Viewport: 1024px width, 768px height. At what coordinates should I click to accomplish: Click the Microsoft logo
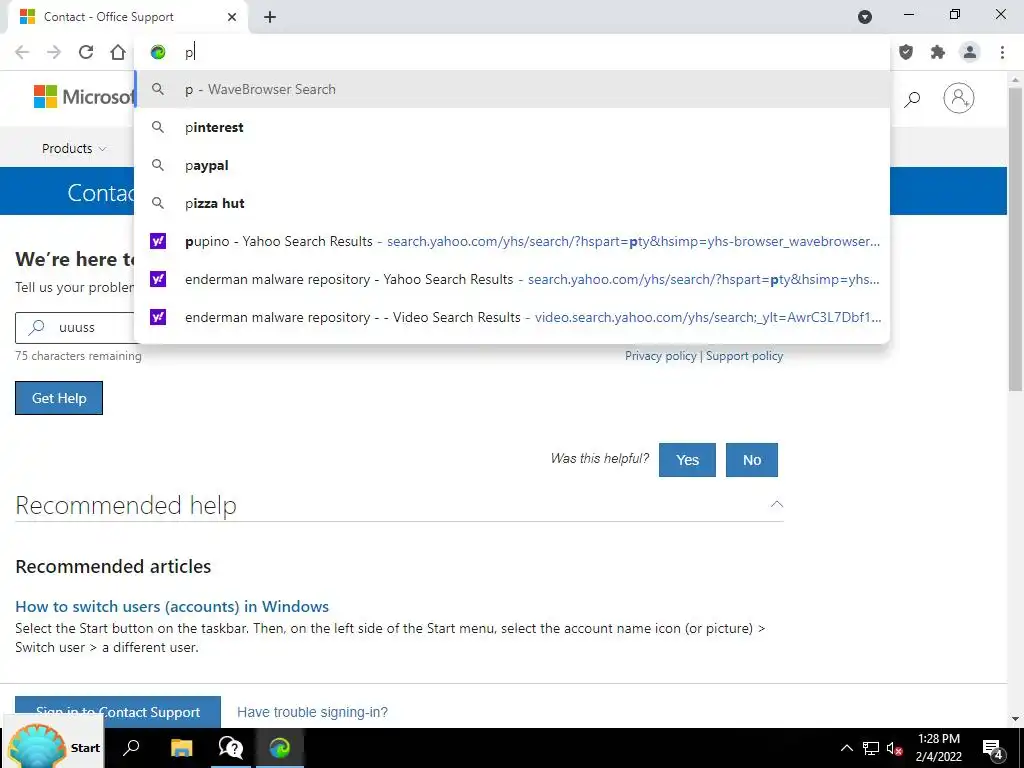(84, 97)
